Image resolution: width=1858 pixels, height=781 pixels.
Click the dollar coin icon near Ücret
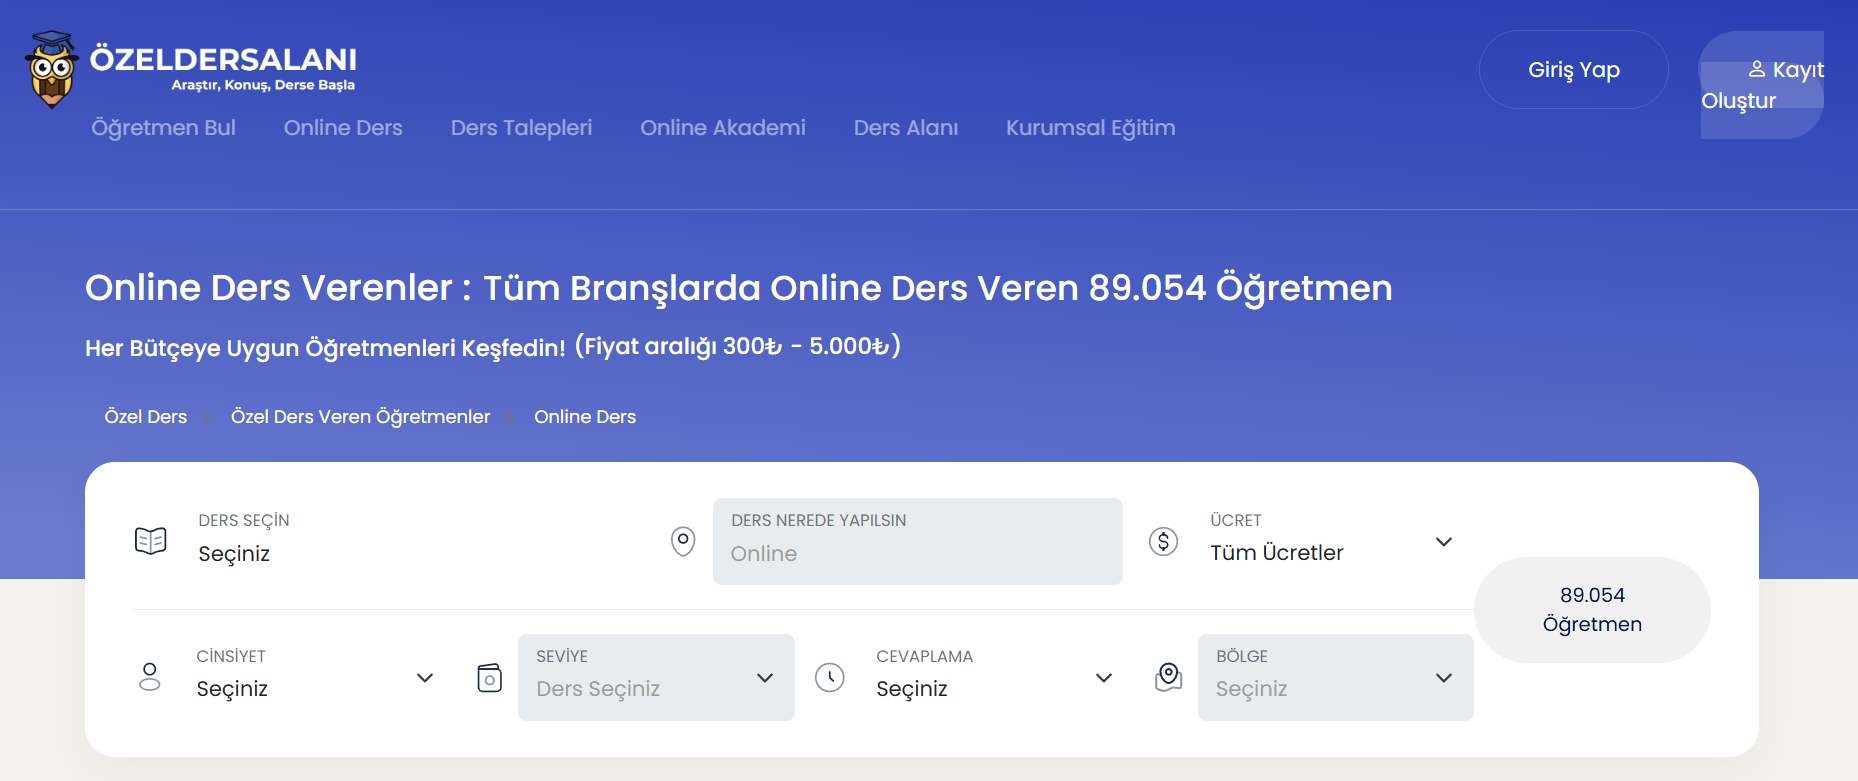[1163, 541]
